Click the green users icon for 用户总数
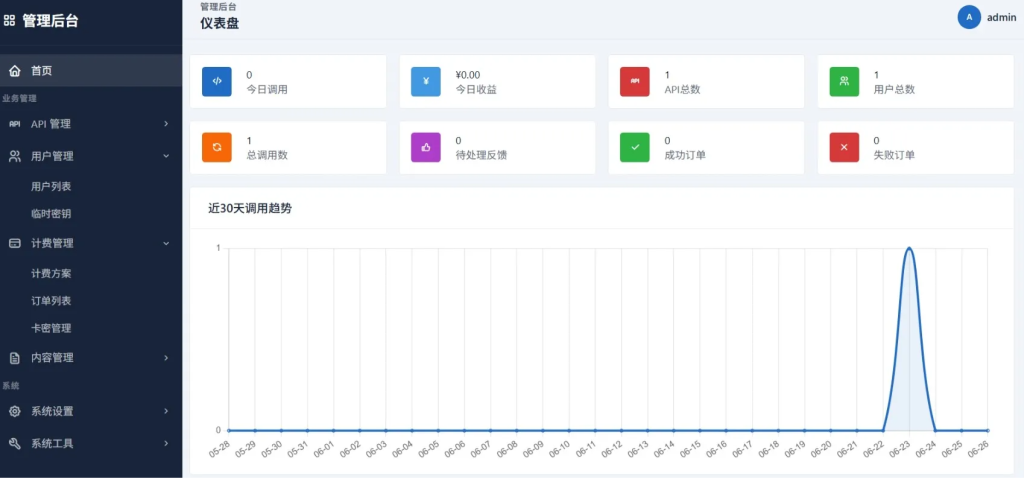 coord(844,82)
